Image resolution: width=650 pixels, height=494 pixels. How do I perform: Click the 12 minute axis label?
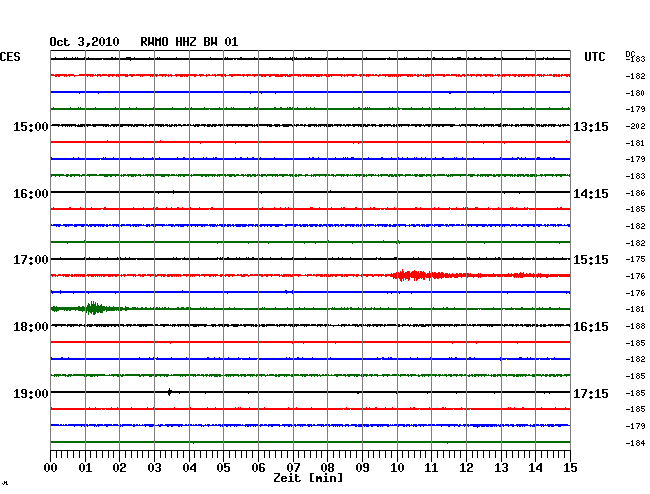coord(466,467)
